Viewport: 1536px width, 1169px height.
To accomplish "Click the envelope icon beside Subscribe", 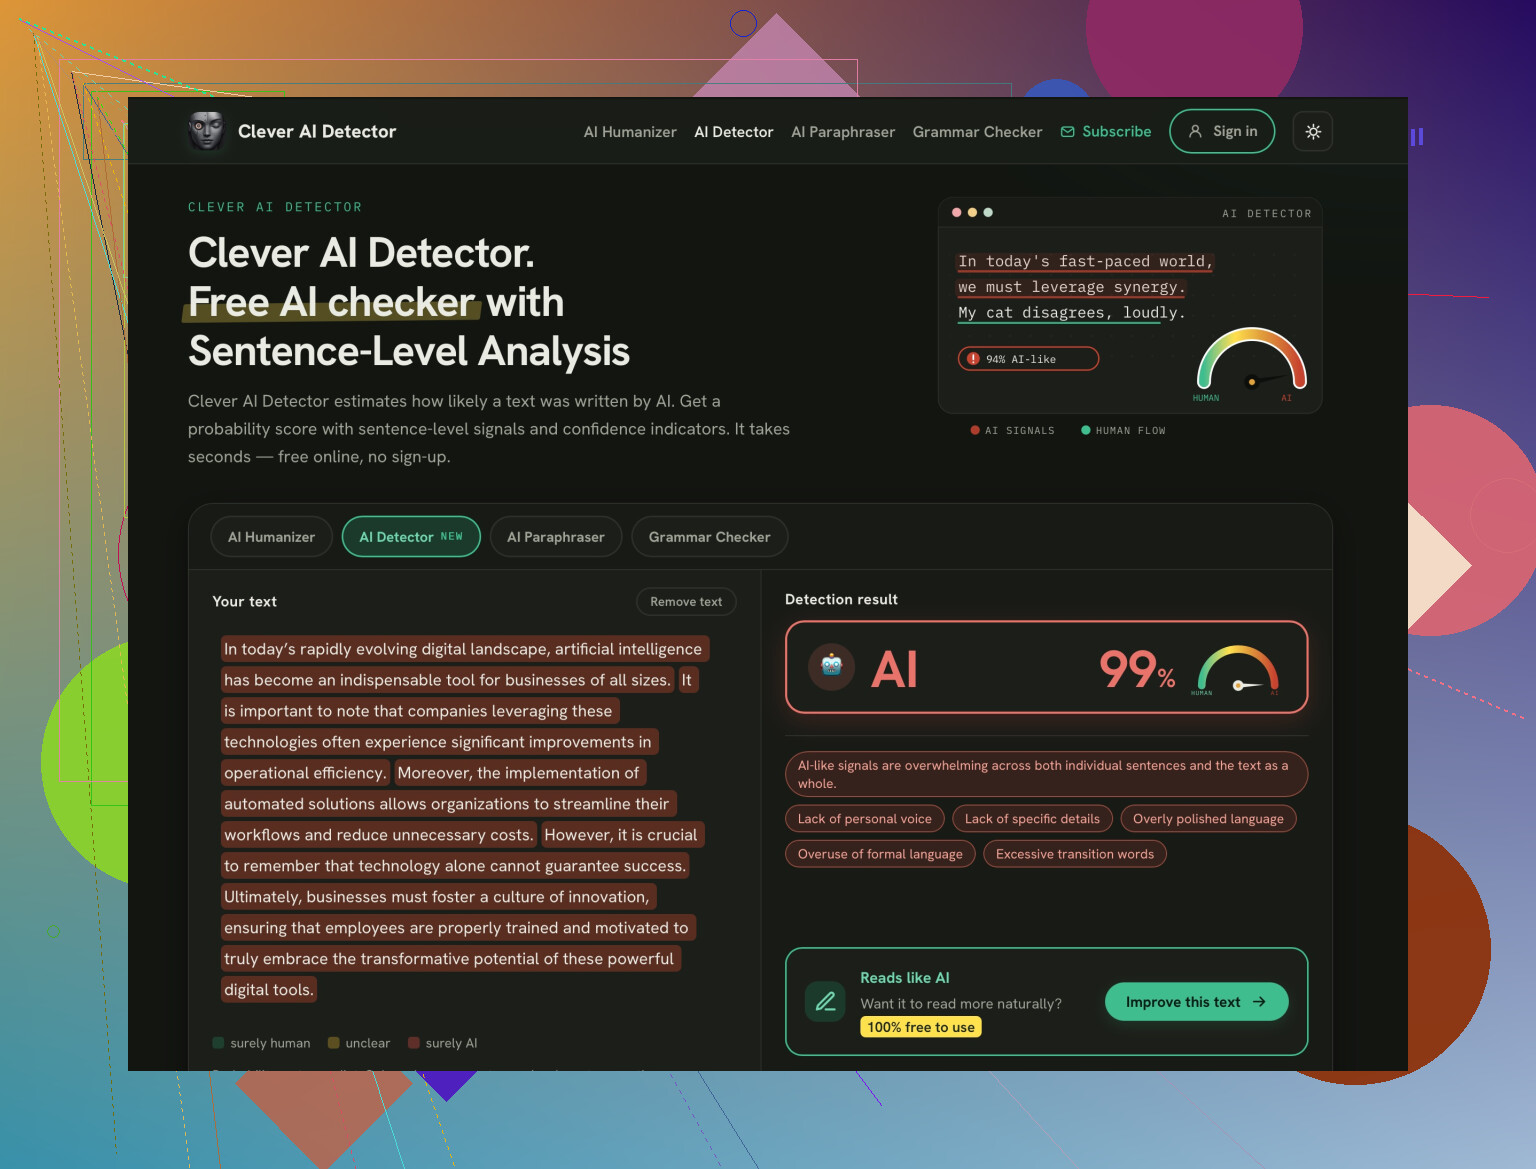I will pyautogui.click(x=1068, y=132).
